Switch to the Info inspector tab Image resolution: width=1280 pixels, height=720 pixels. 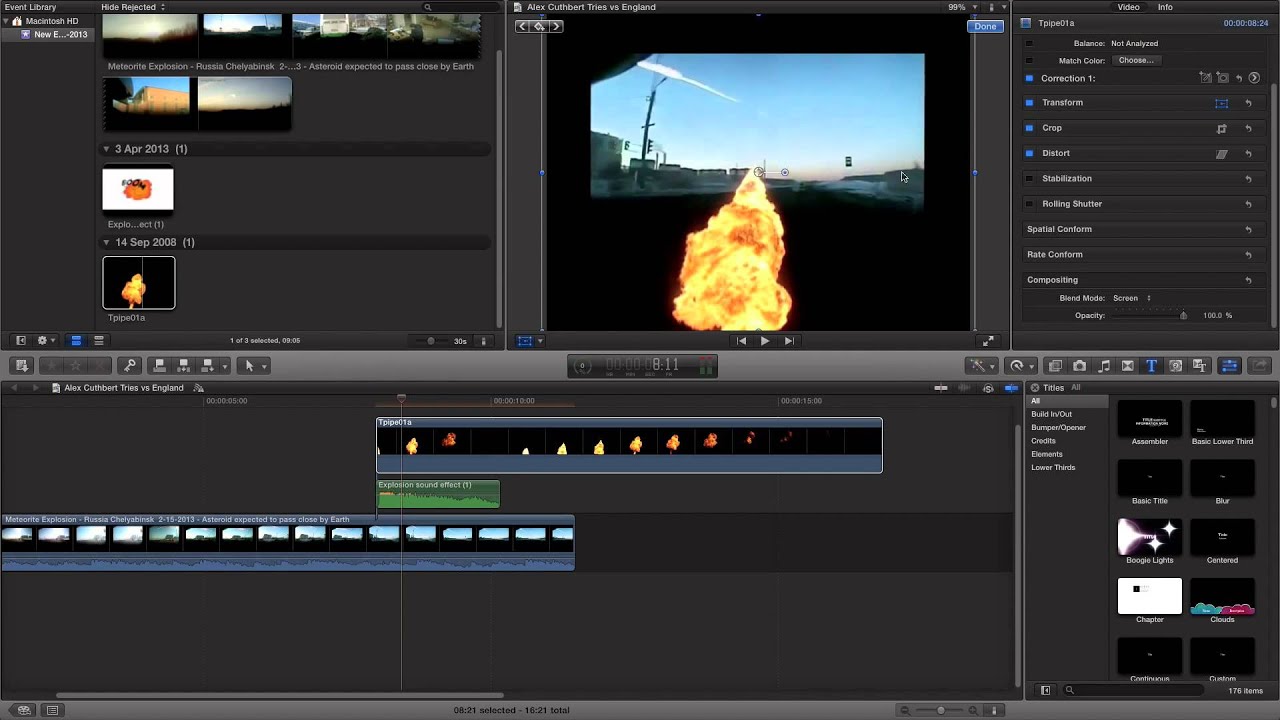[1165, 7]
